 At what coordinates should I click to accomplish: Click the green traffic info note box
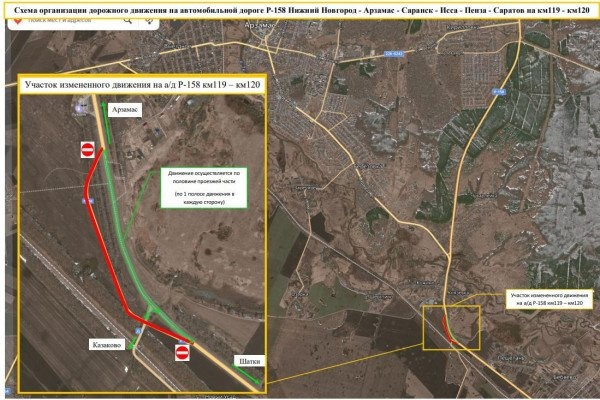click(x=204, y=187)
